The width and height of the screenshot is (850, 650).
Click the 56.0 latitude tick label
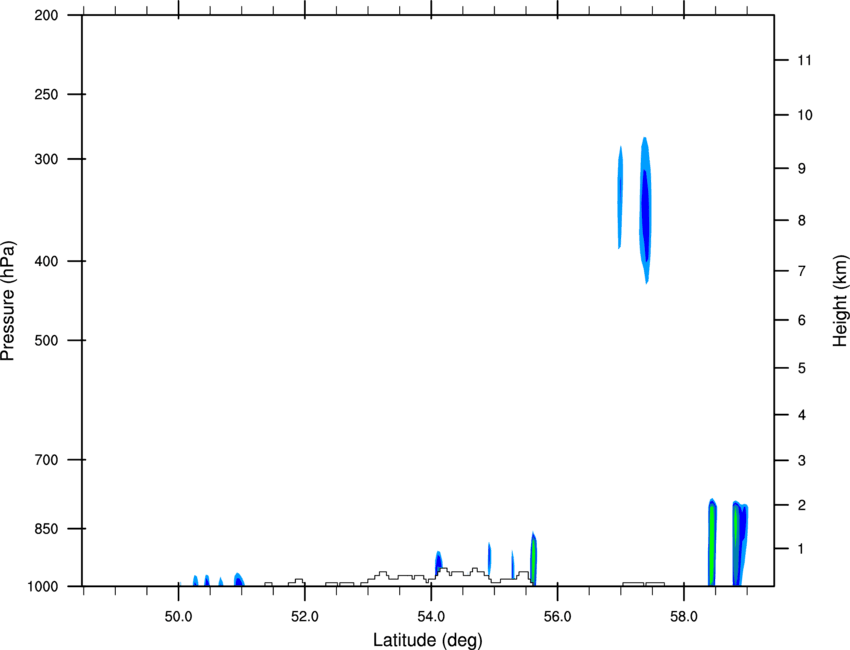coord(557,617)
